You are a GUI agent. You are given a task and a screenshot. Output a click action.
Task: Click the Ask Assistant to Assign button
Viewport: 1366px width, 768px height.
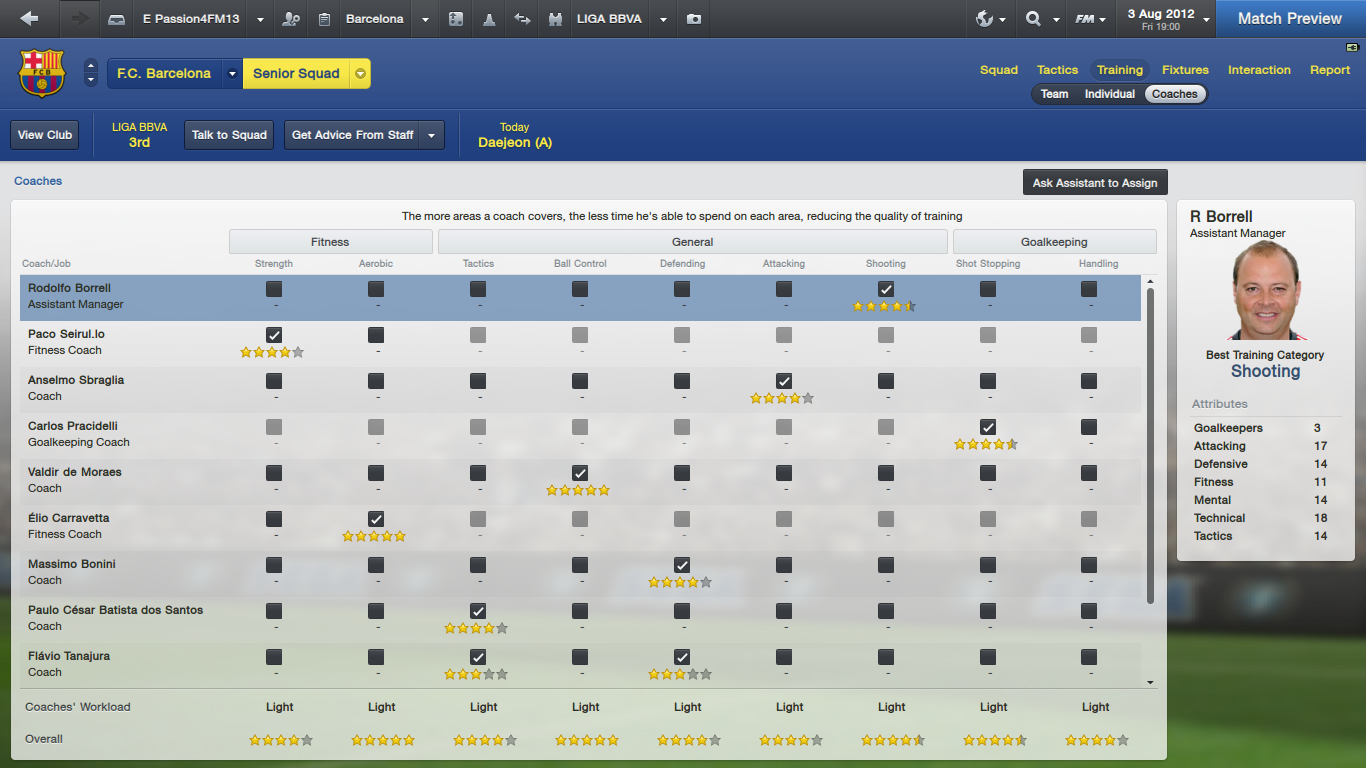point(1094,181)
